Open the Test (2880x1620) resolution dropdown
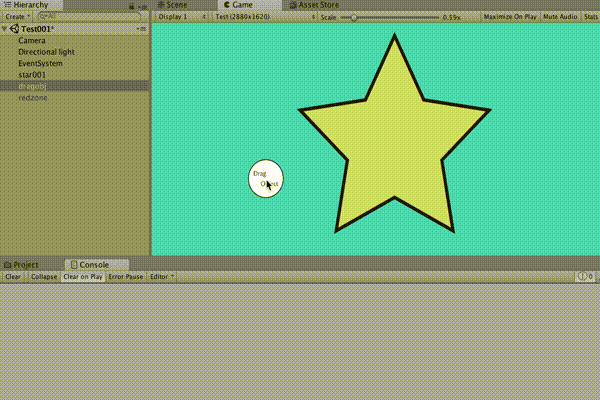Screen dimensions: 600x400 (x=265, y=17)
